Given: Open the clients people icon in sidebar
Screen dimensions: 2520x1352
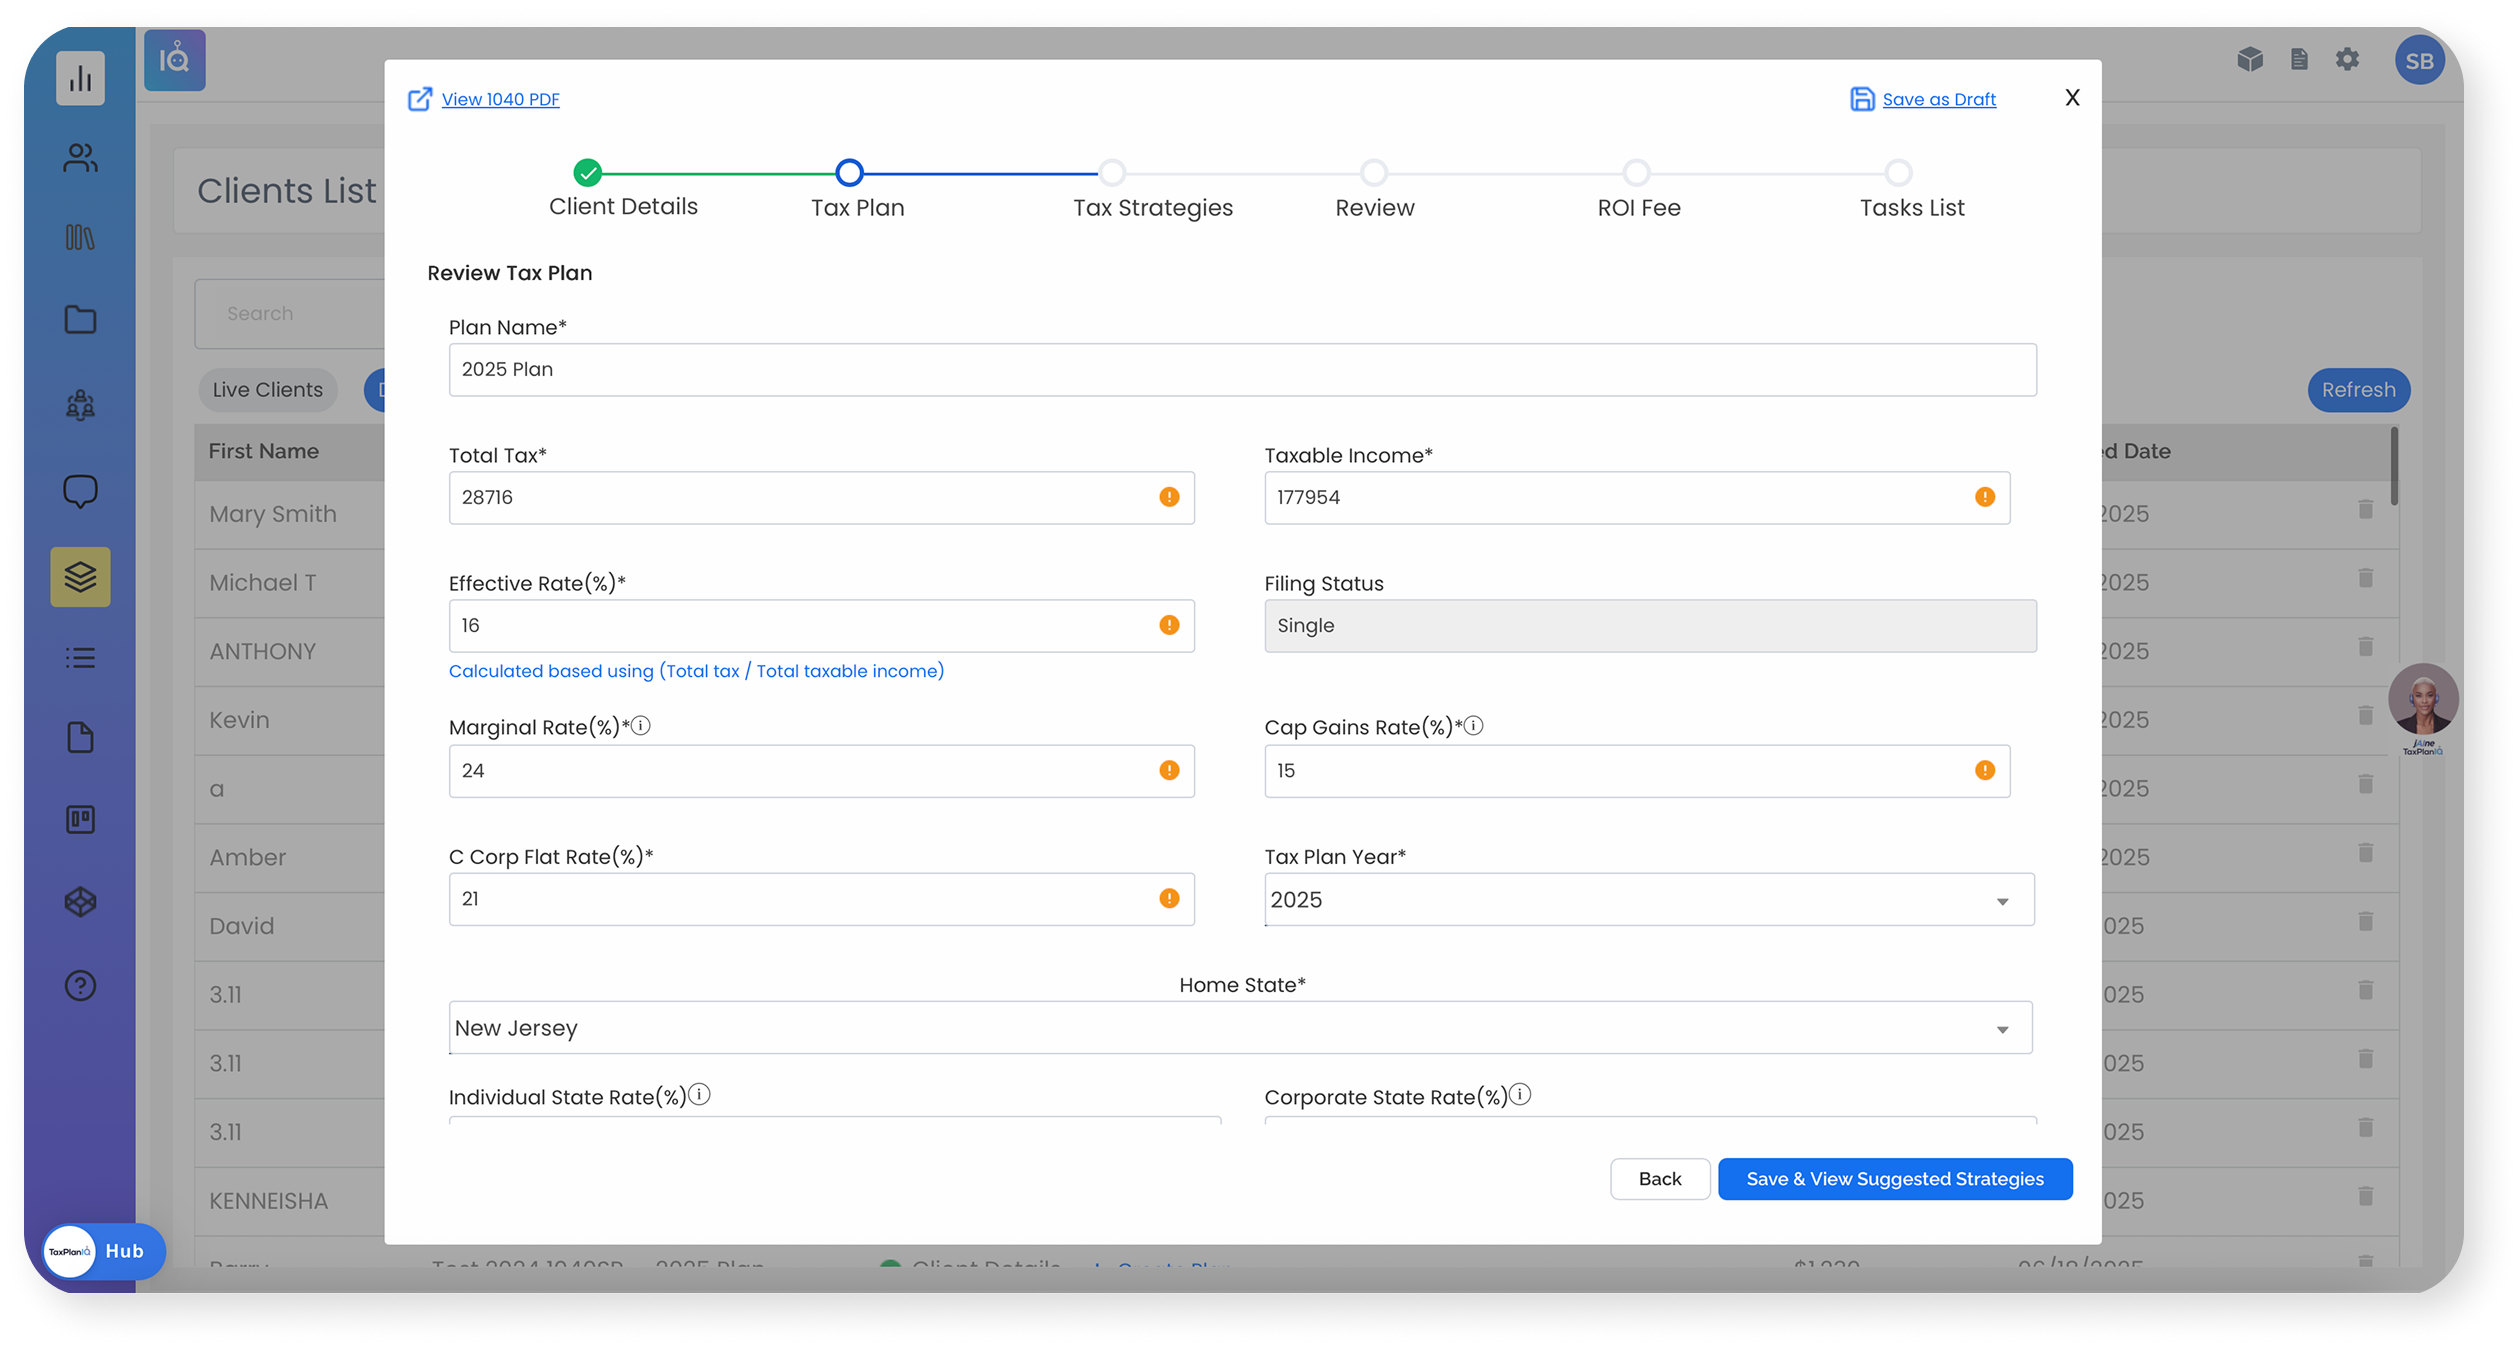Looking at the screenshot, I should (81, 158).
